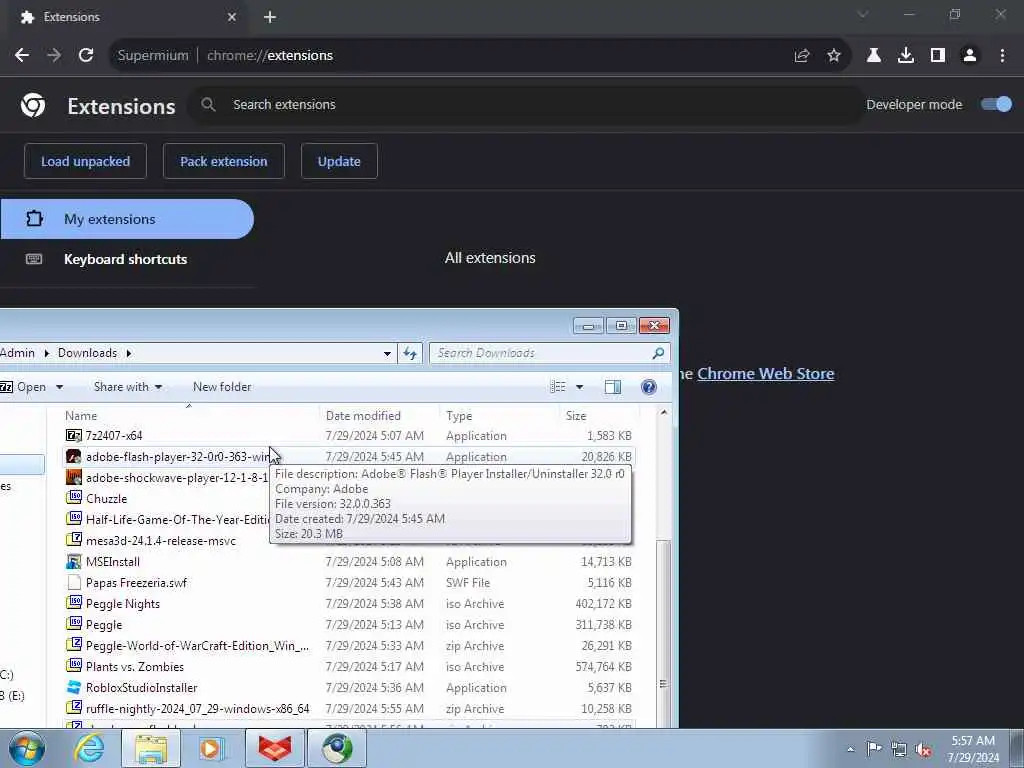
Task: Open the browser downloads icon
Action: click(x=906, y=56)
